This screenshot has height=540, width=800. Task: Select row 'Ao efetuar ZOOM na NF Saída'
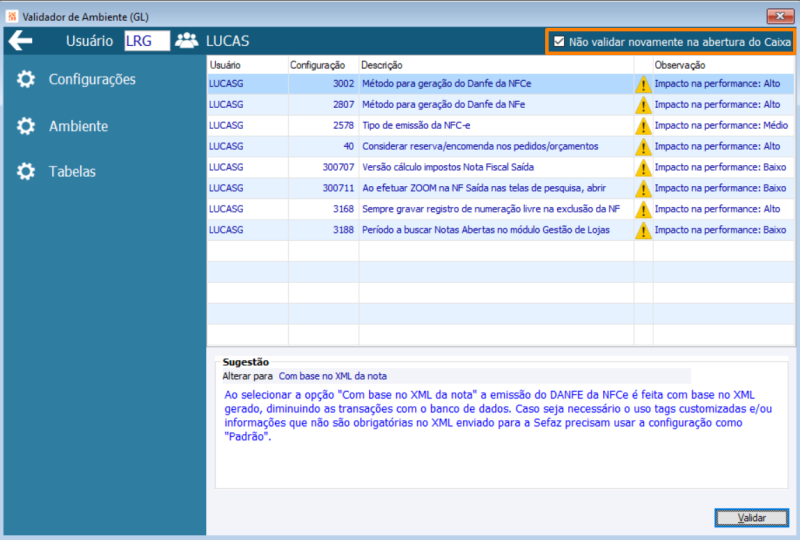pyautogui.click(x=501, y=188)
